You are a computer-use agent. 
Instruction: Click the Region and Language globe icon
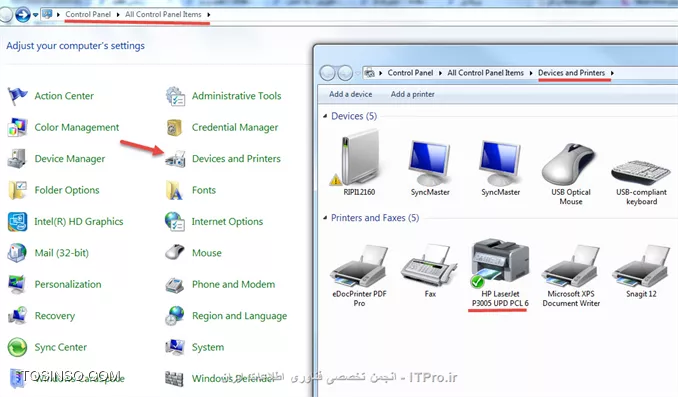tap(175, 316)
